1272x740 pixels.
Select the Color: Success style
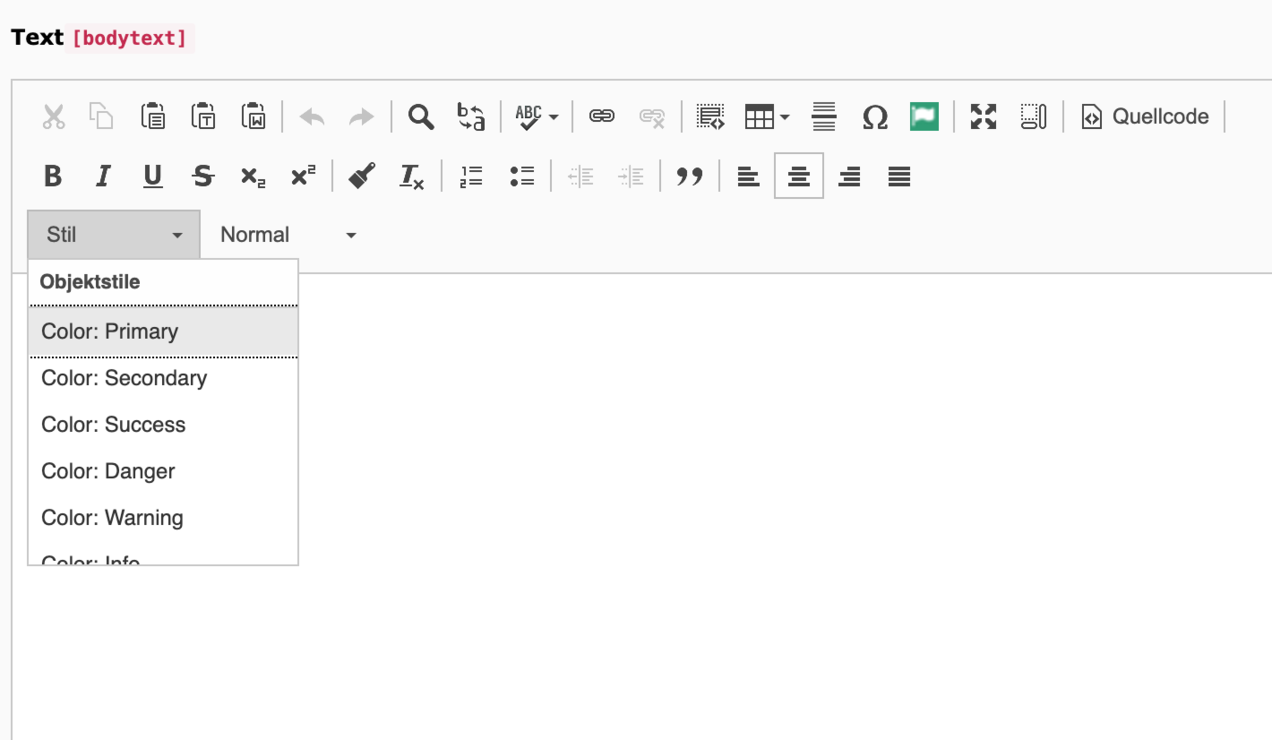[112, 424]
